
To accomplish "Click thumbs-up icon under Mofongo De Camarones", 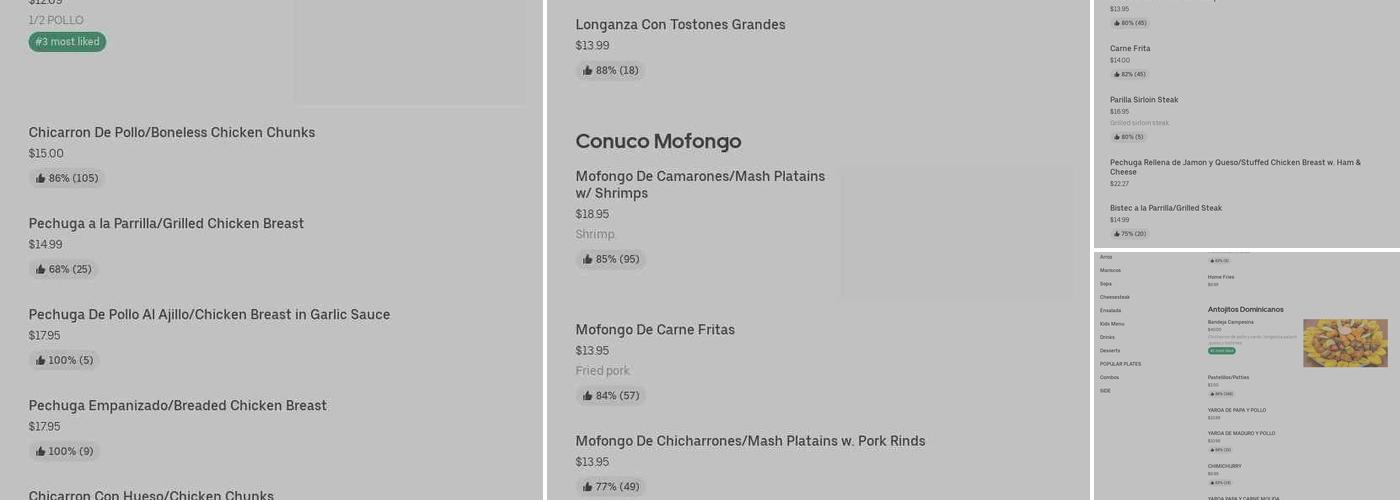I will [x=588, y=260].
